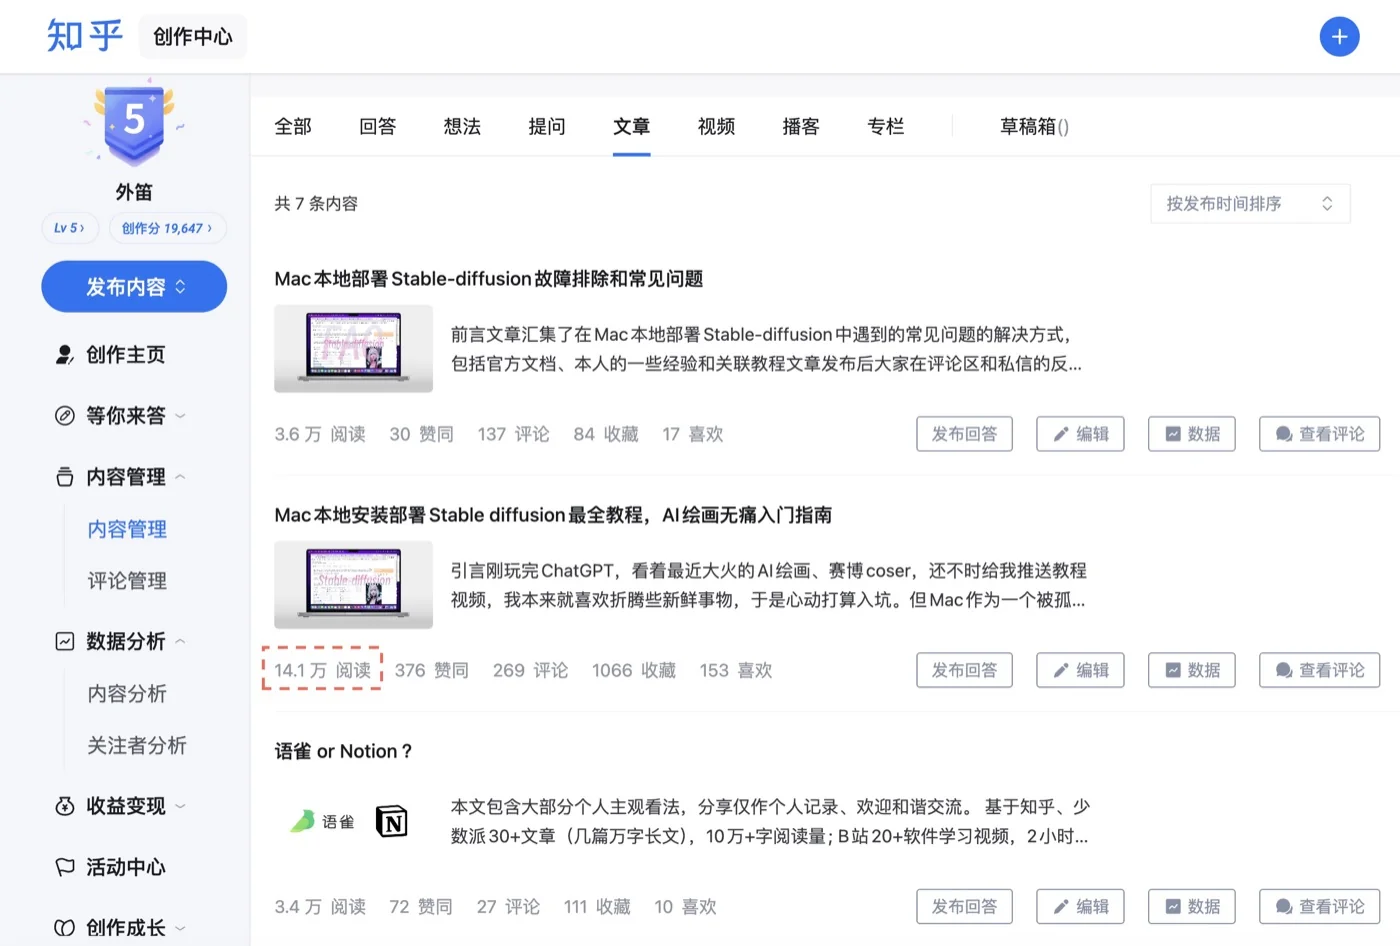Click 编辑 for the 故障排除 article
Screen dimensions: 1400x946
[1080, 434]
